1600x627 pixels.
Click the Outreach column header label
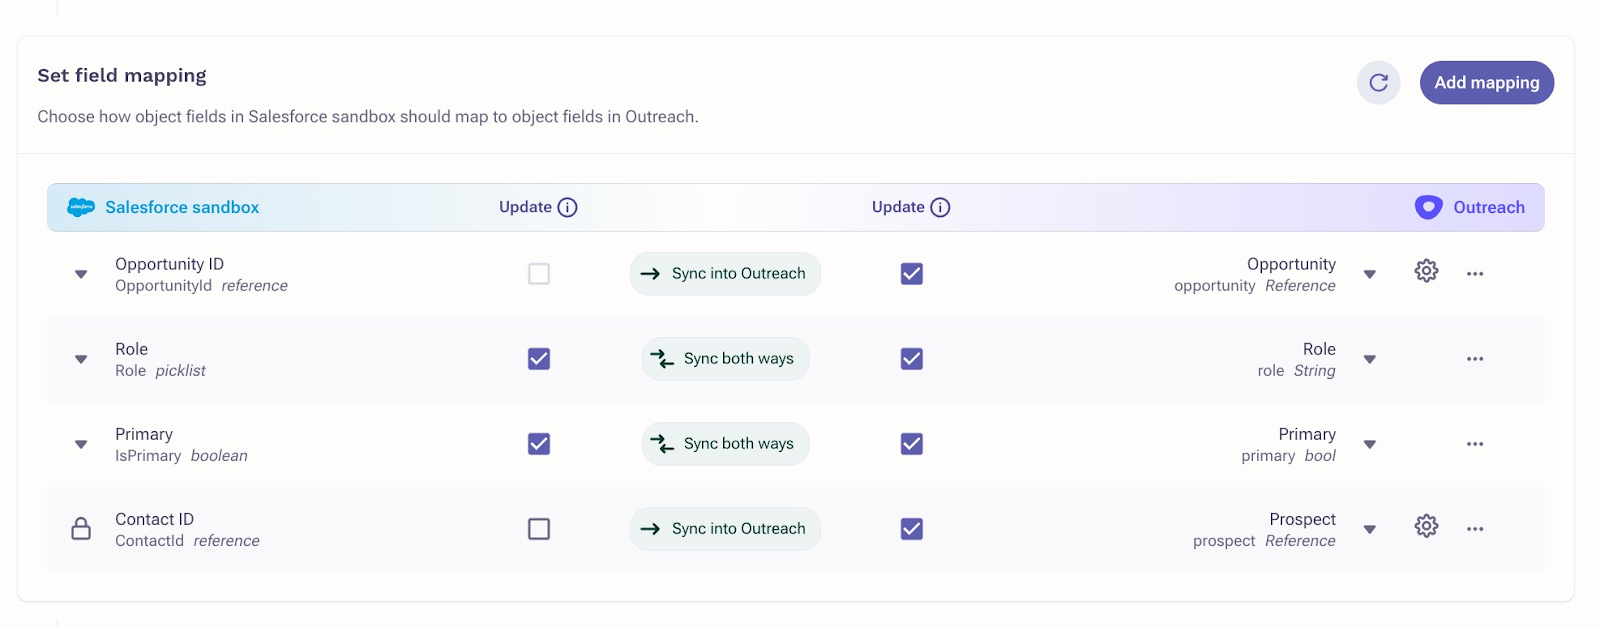(1489, 207)
